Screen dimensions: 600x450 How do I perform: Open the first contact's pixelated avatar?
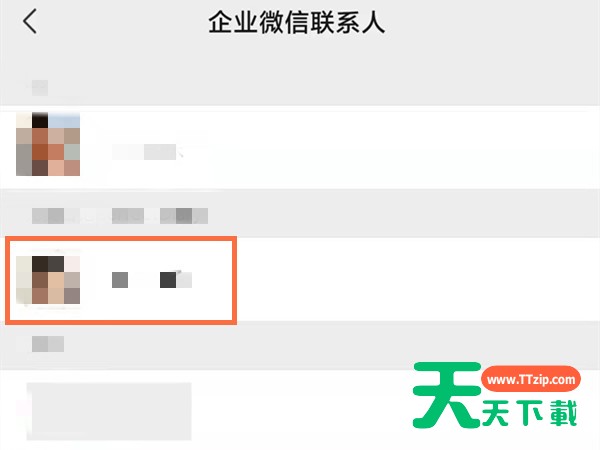[x=48, y=144]
